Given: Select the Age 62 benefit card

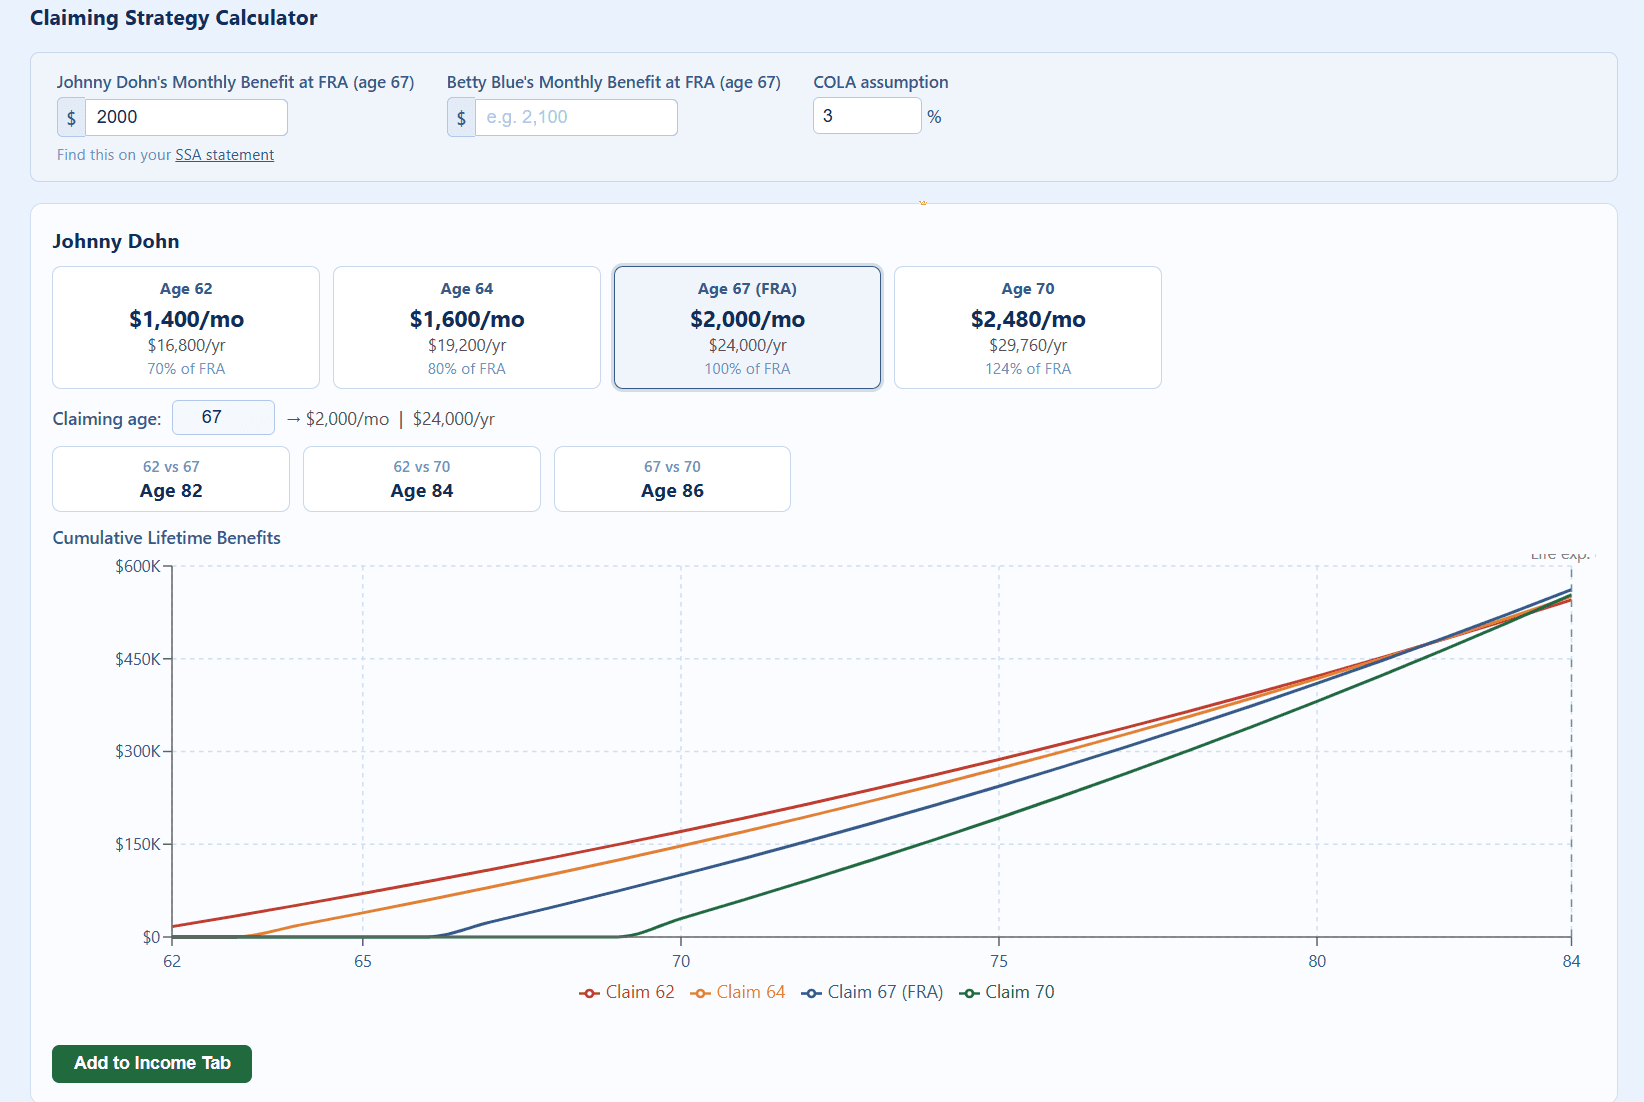Looking at the screenshot, I should click(186, 327).
